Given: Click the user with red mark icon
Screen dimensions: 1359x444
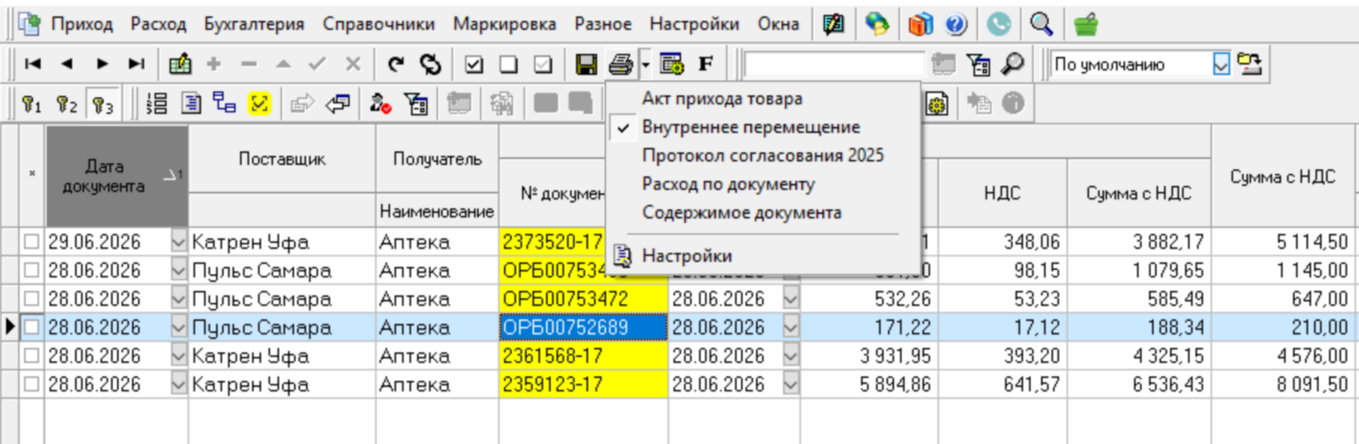Looking at the screenshot, I should tap(381, 102).
